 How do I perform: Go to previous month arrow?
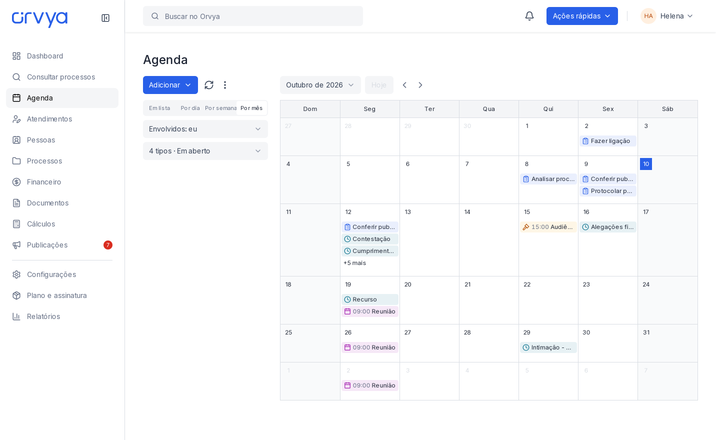405,85
